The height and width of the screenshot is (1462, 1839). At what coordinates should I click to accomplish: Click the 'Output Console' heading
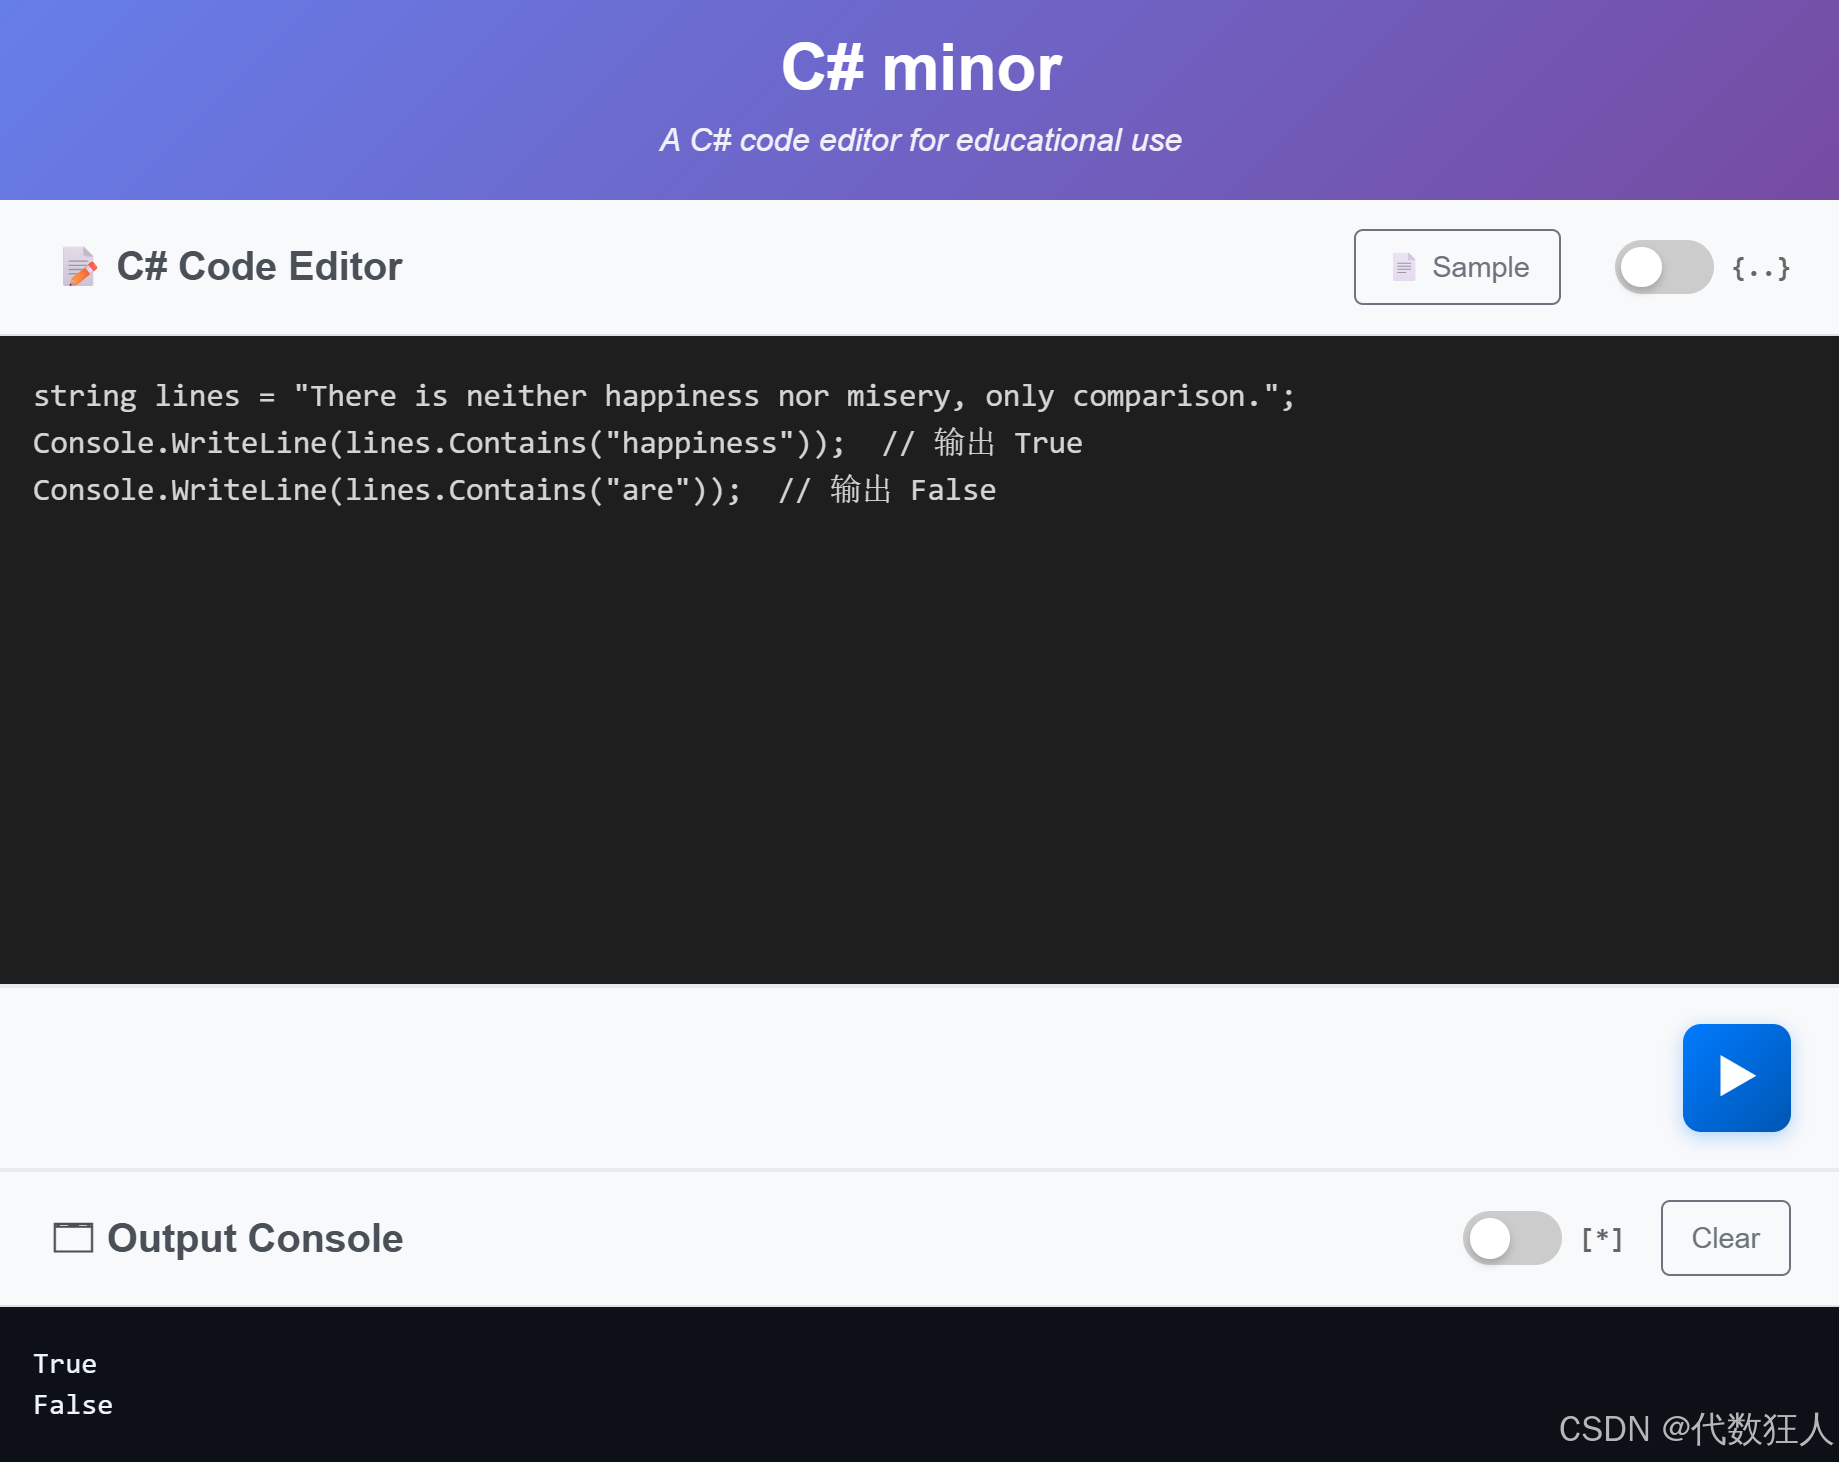255,1238
